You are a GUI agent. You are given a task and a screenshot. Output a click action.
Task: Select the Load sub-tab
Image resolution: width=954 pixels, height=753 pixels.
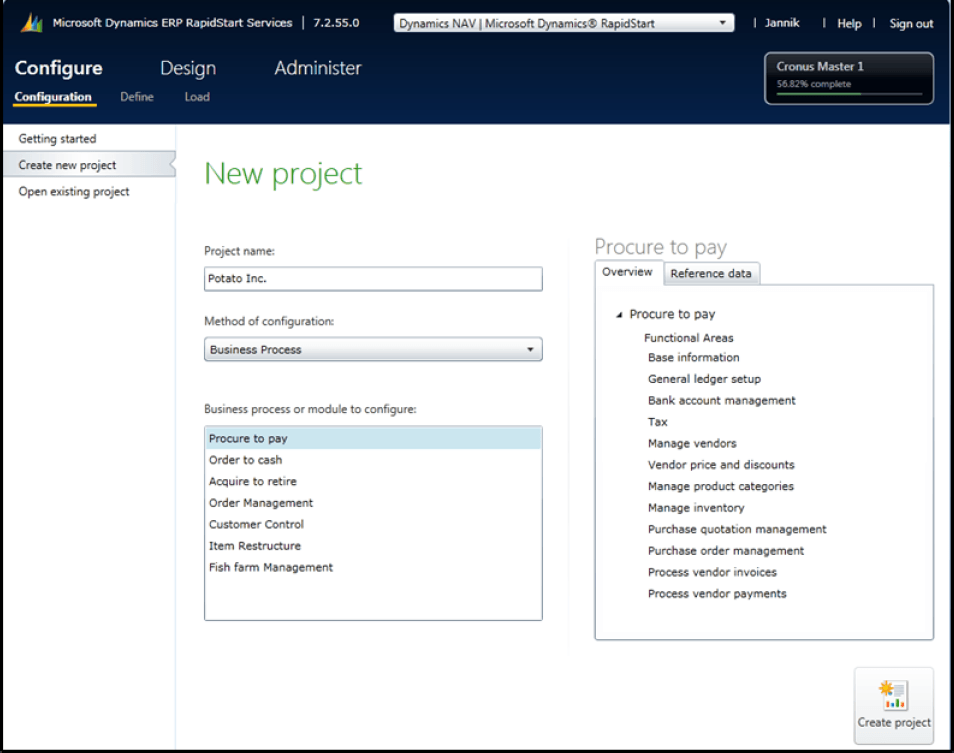pyautogui.click(x=197, y=97)
